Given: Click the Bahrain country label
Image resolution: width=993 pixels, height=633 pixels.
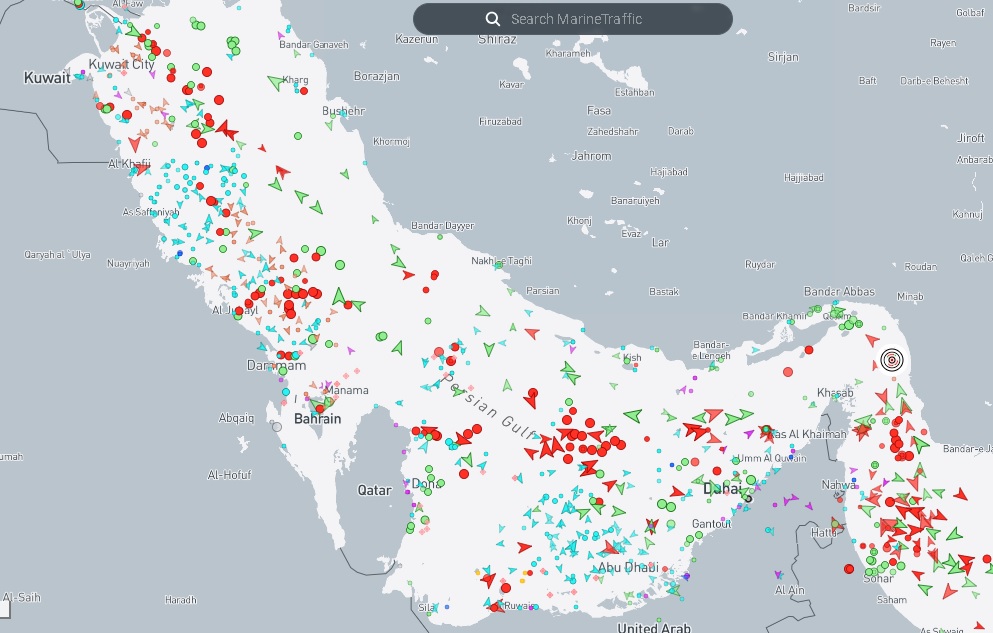Looking at the screenshot, I should pos(317,418).
